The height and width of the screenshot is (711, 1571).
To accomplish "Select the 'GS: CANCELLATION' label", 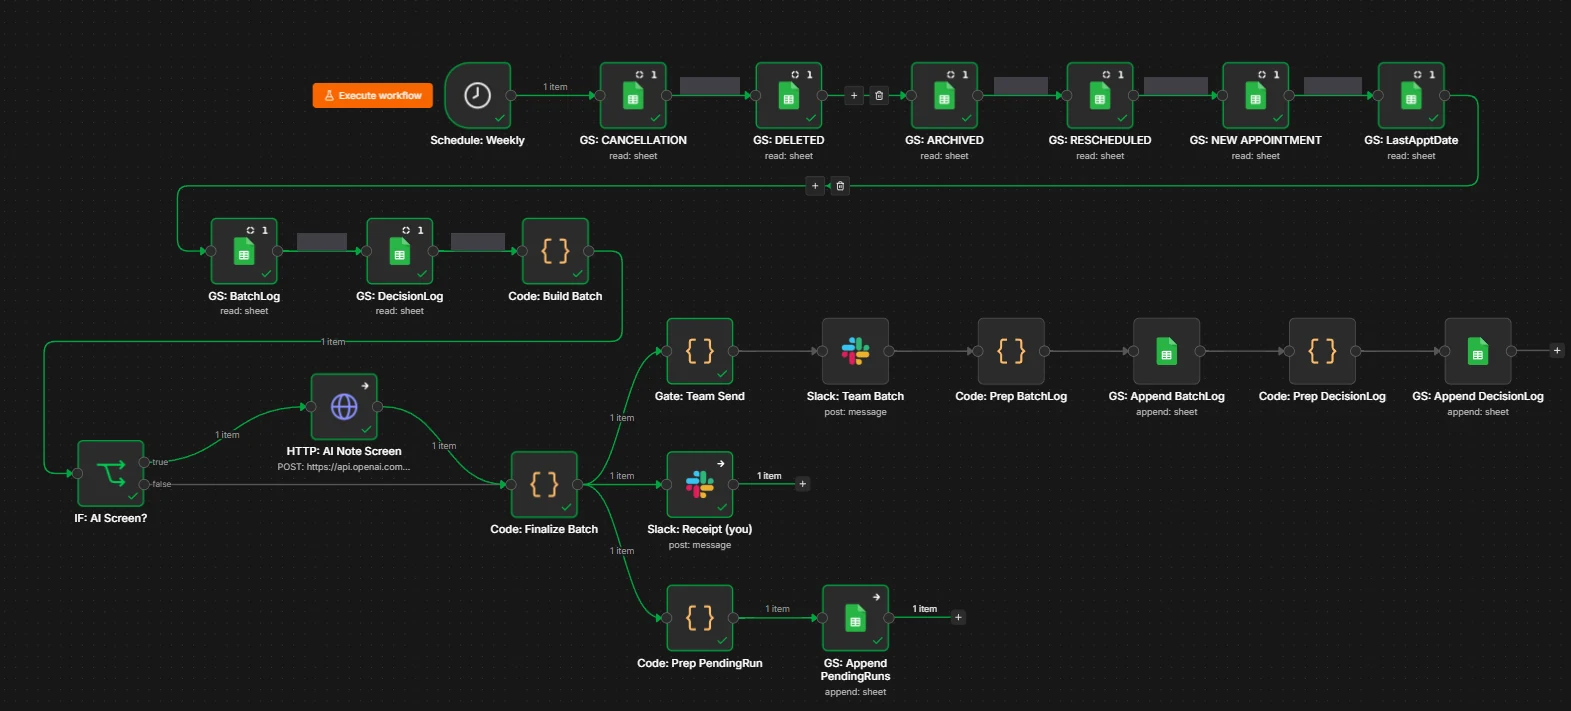I will tap(633, 140).
